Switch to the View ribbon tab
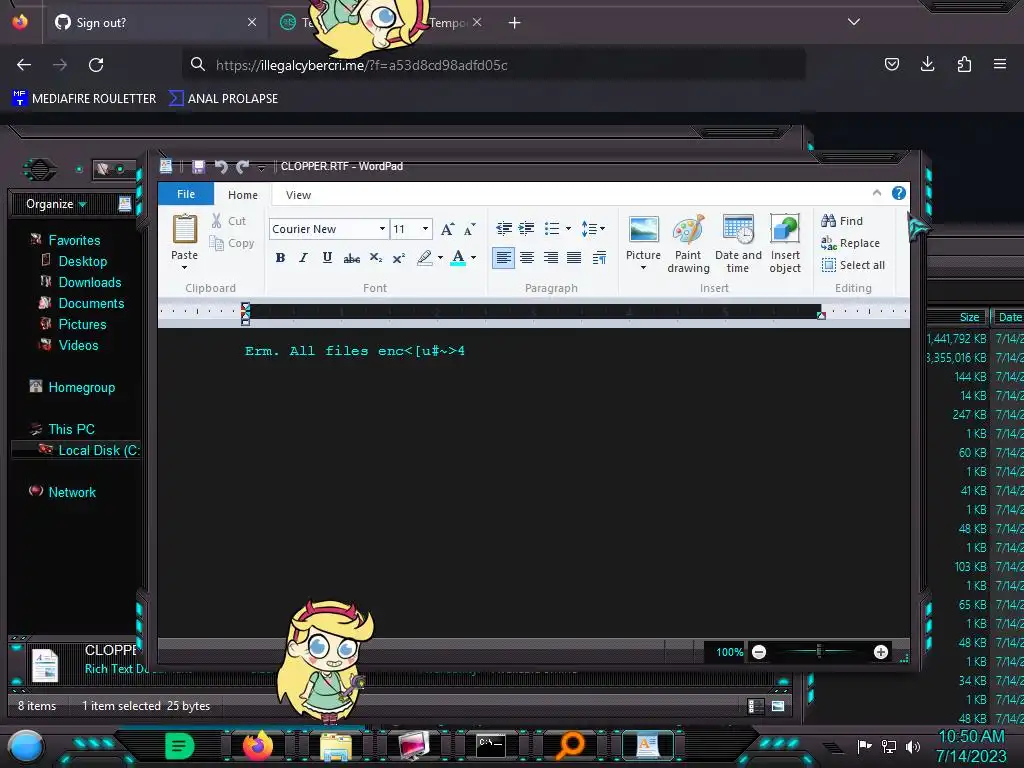 click(x=298, y=195)
